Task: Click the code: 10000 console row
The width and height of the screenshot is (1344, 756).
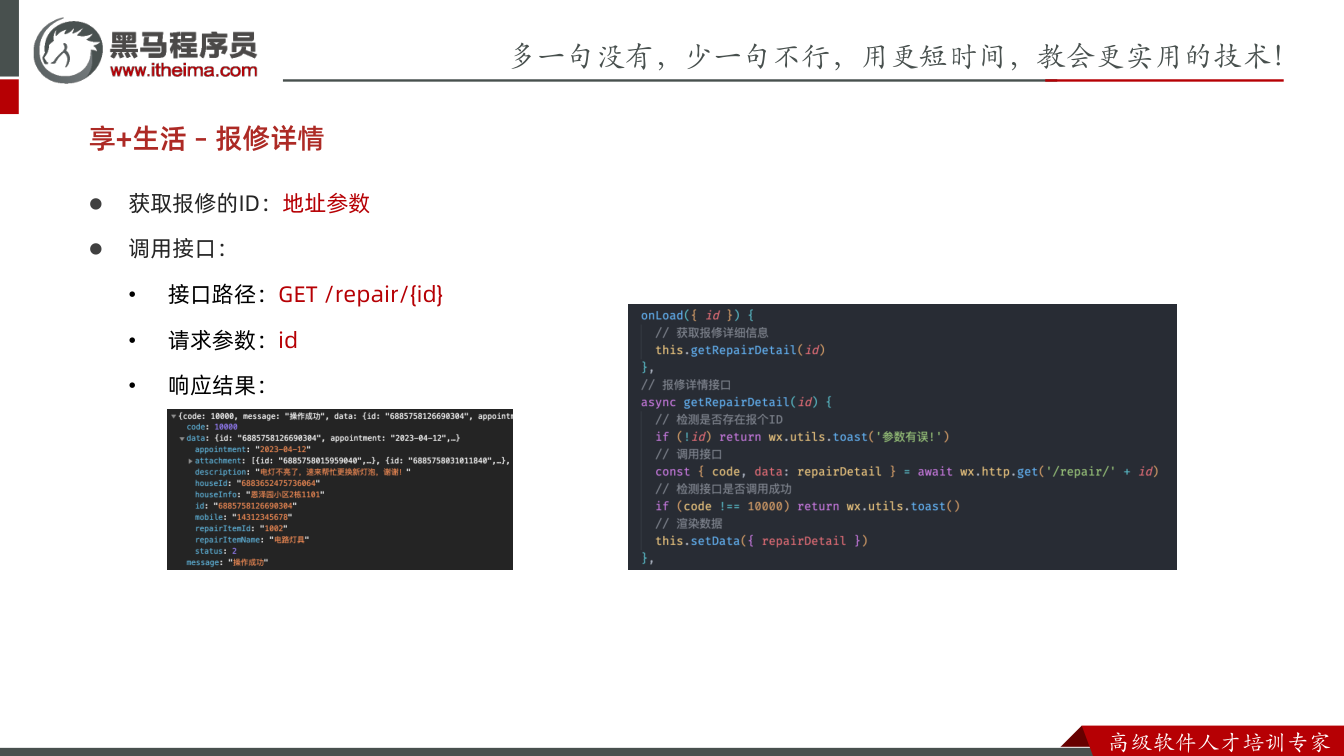Action: 212,427
